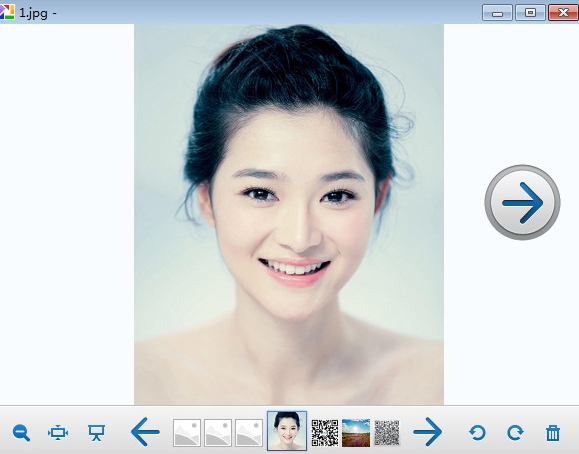Select the highlighted portrait thumbnail
The height and width of the screenshot is (454, 579).
(x=287, y=431)
